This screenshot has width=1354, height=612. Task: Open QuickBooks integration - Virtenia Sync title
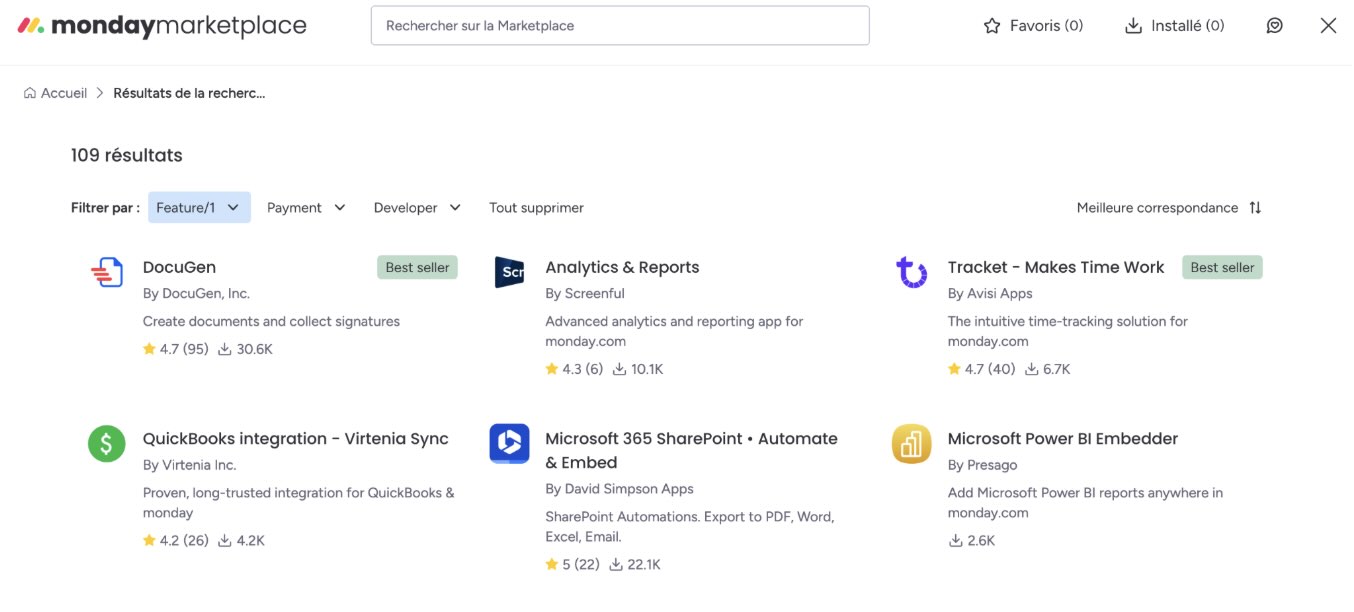pyautogui.click(x=296, y=438)
